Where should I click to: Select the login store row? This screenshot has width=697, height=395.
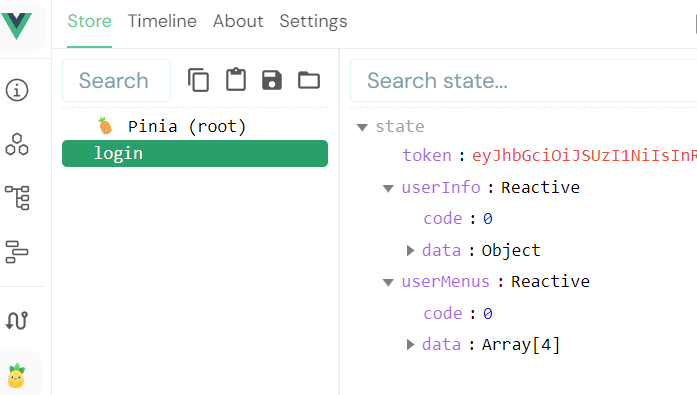click(195, 153)
